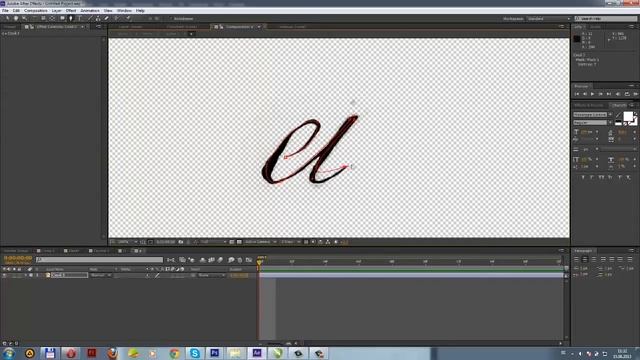Click the Brainstorm icon in timeline
Viewport: 640px width, 360px height.
pos(231,260)
